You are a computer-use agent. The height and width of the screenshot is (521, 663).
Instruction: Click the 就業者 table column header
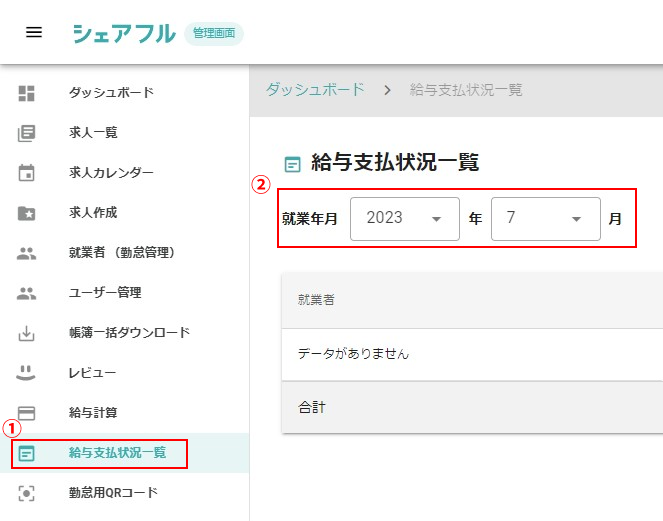click(316, 299)
